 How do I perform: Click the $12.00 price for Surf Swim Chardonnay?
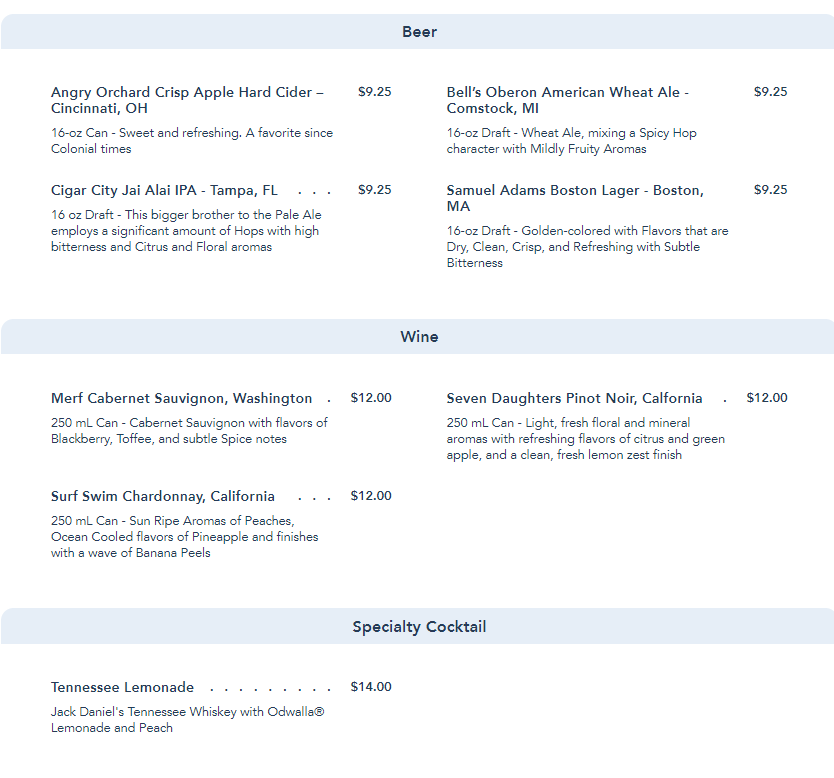click(x=371, y=496)
